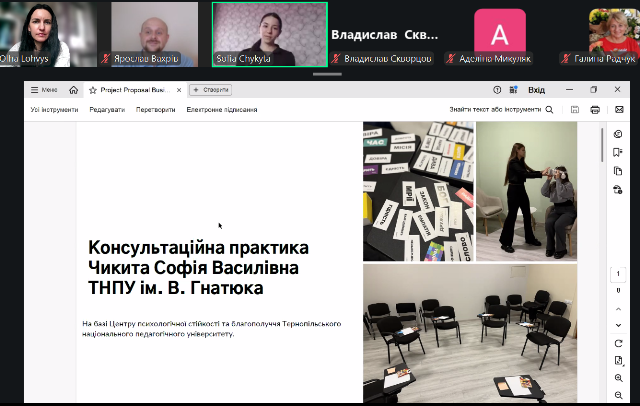Image resolution: width=640 pixels, height=406 pixels.
Task: Click the page number 1 box
Action: click(618, 274)
